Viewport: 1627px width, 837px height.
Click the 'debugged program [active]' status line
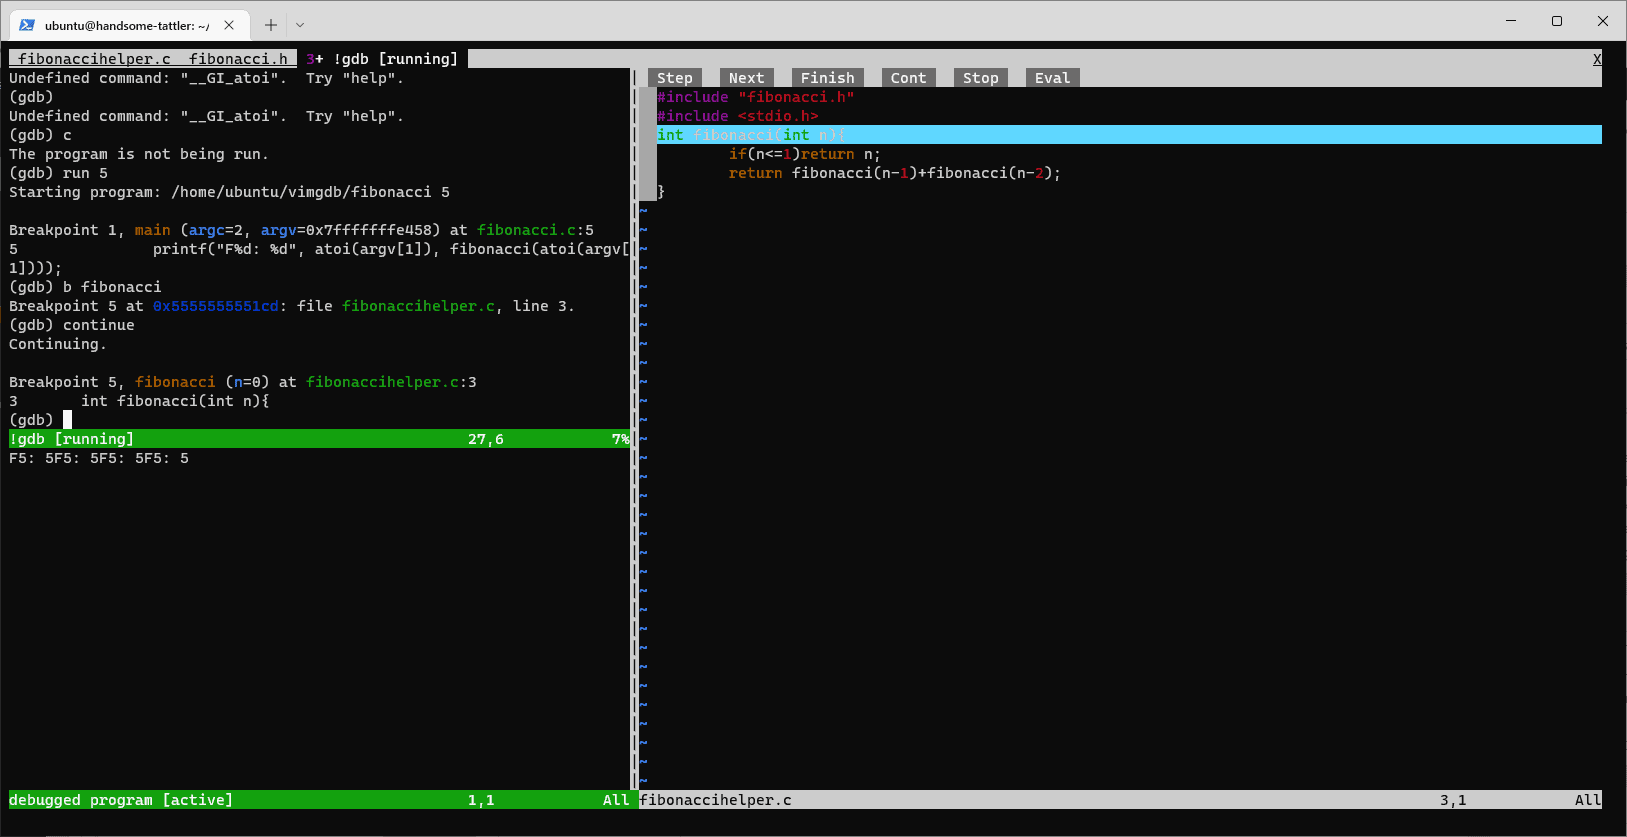pyautogui.click(x=319, y=800)
